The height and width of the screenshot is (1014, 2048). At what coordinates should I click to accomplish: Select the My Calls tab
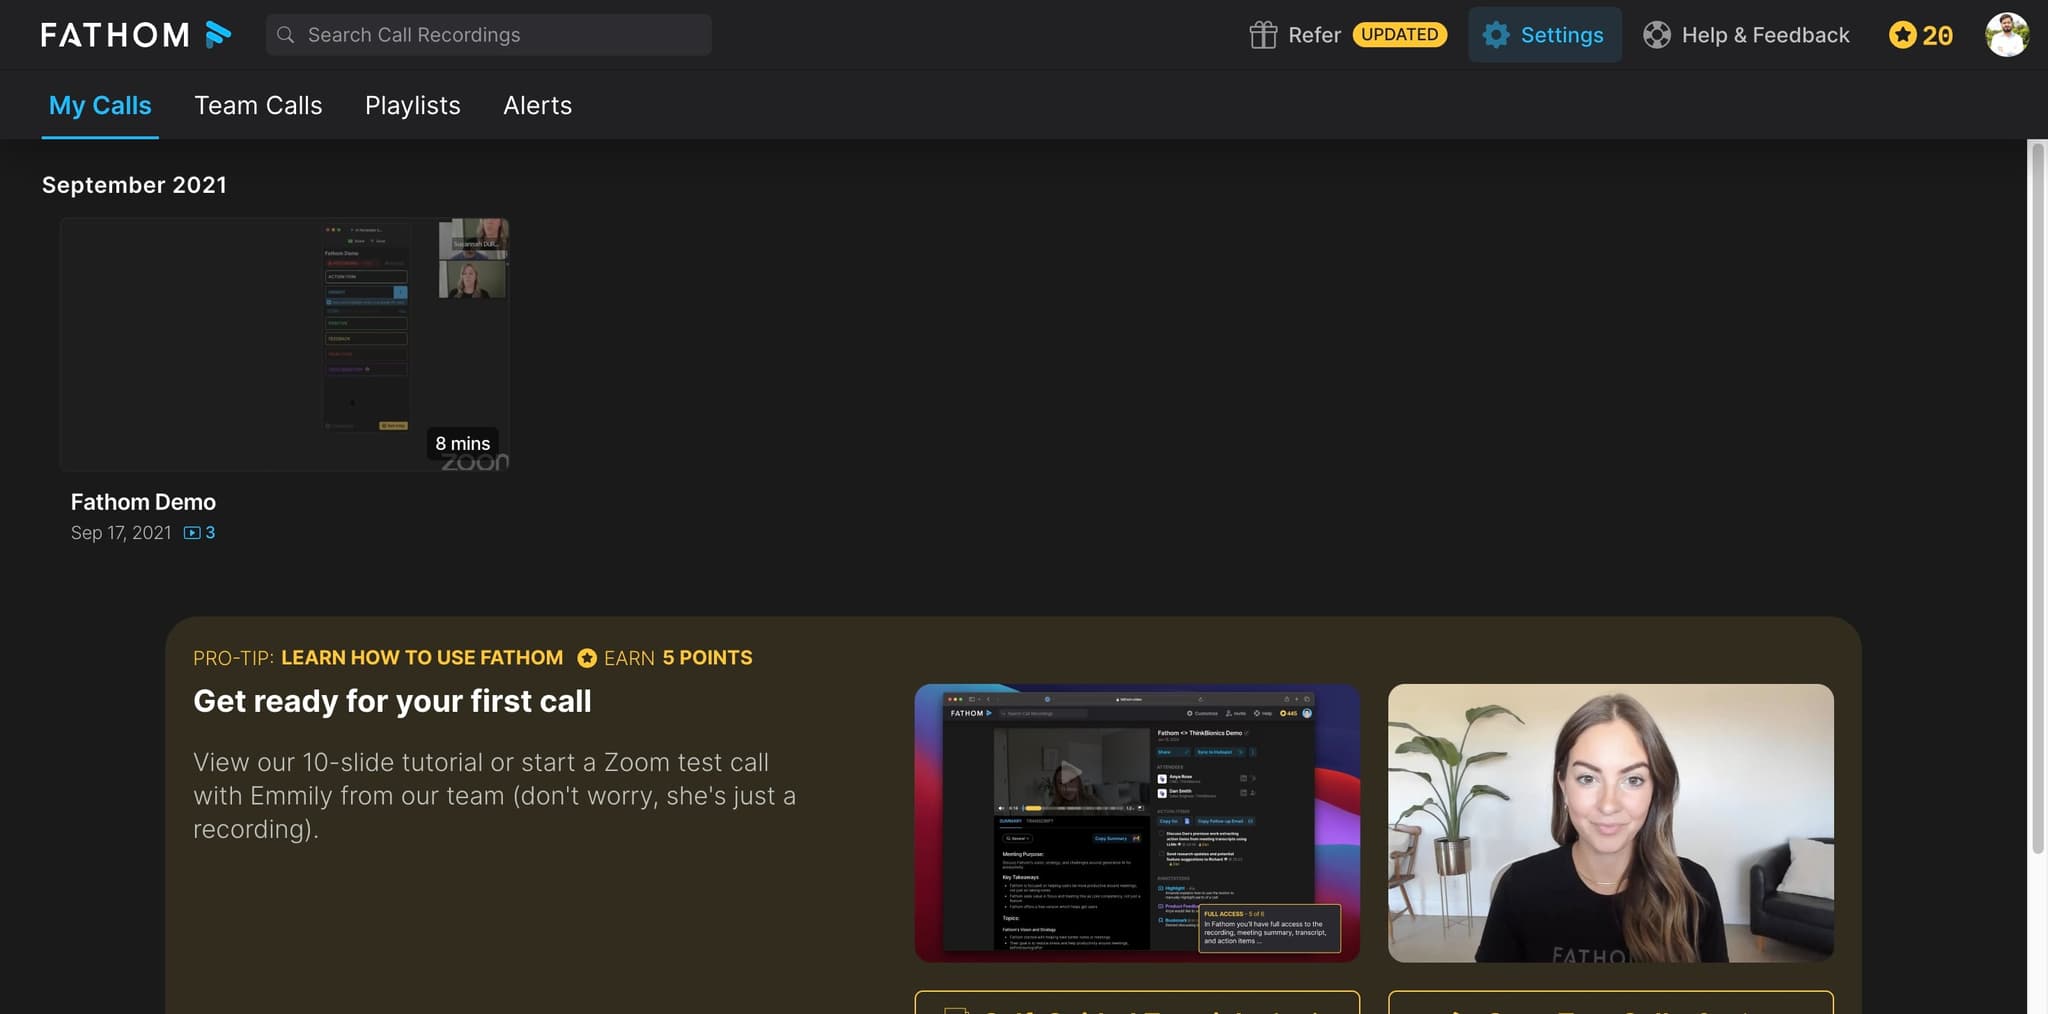coord(100,105)
